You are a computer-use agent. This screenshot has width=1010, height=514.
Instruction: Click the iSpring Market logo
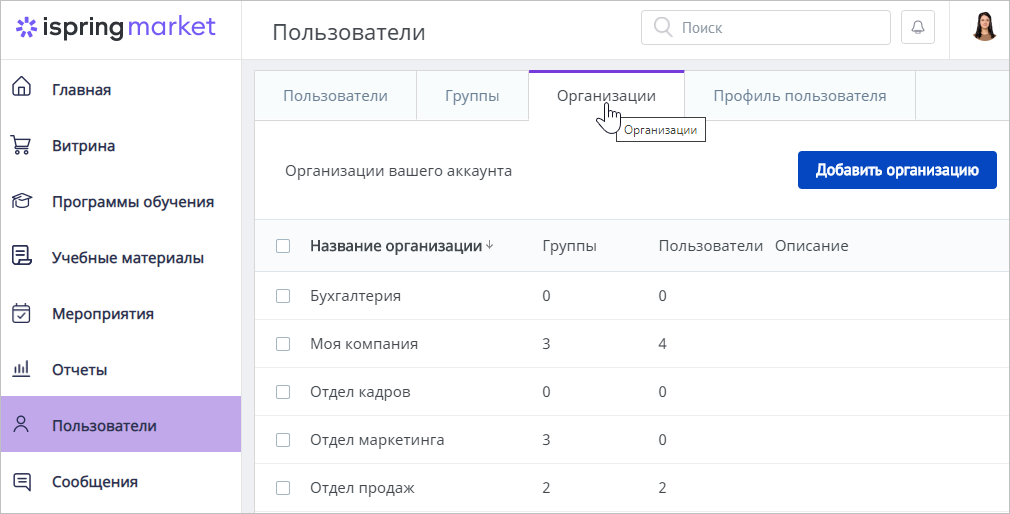116,27
